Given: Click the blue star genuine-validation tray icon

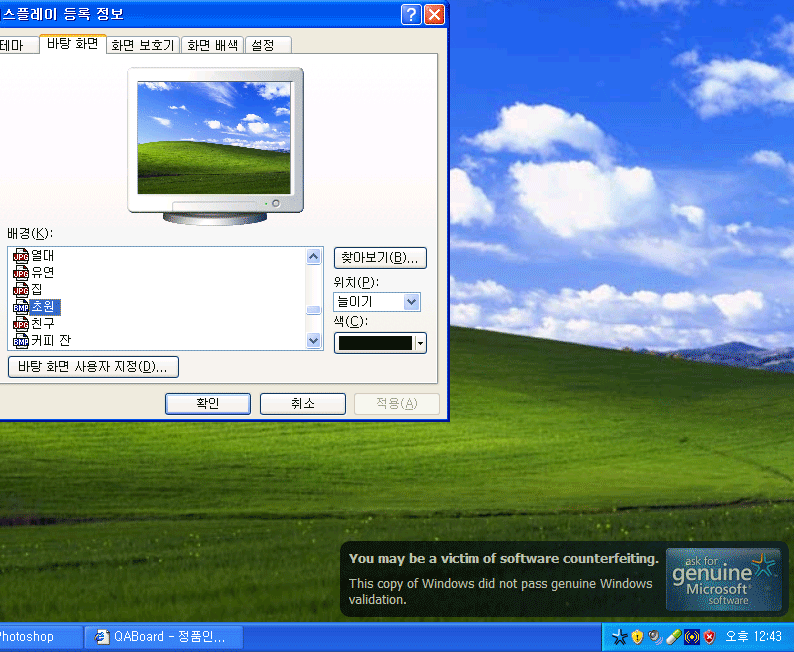Looking at the screenshot, I should coord(619,637).
